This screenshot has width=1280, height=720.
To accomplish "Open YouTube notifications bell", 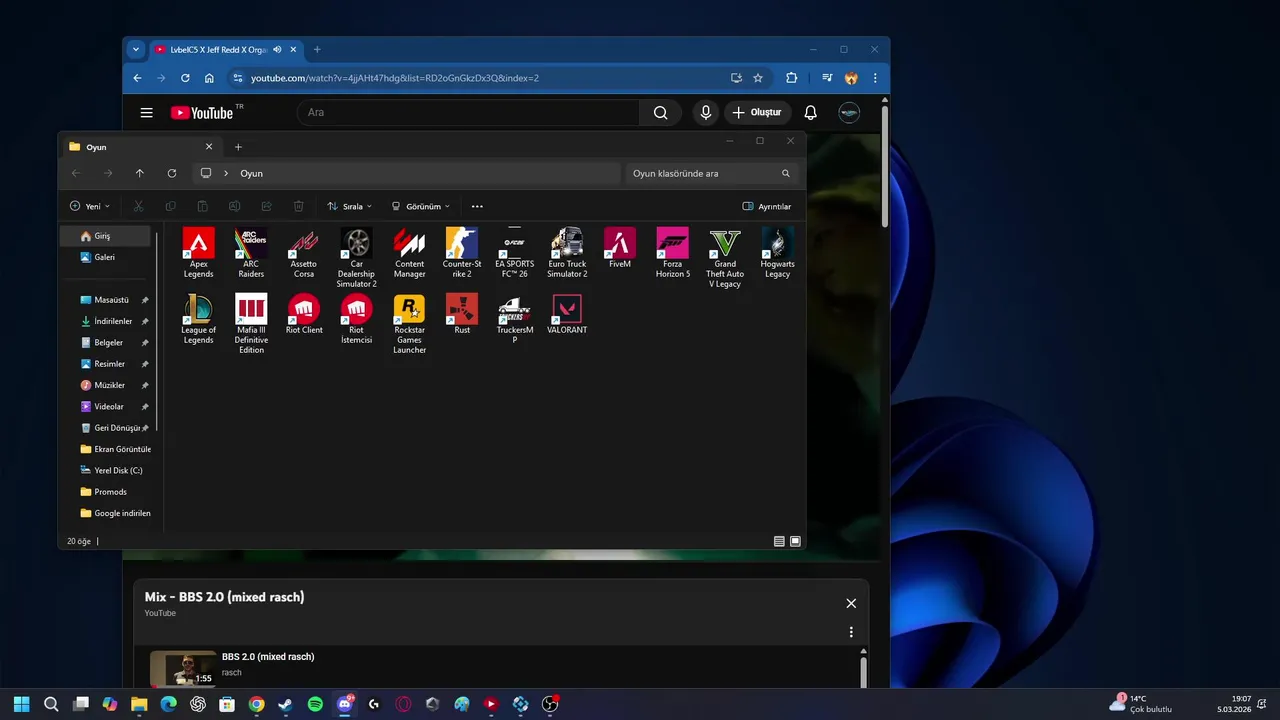I will (811, 113).
